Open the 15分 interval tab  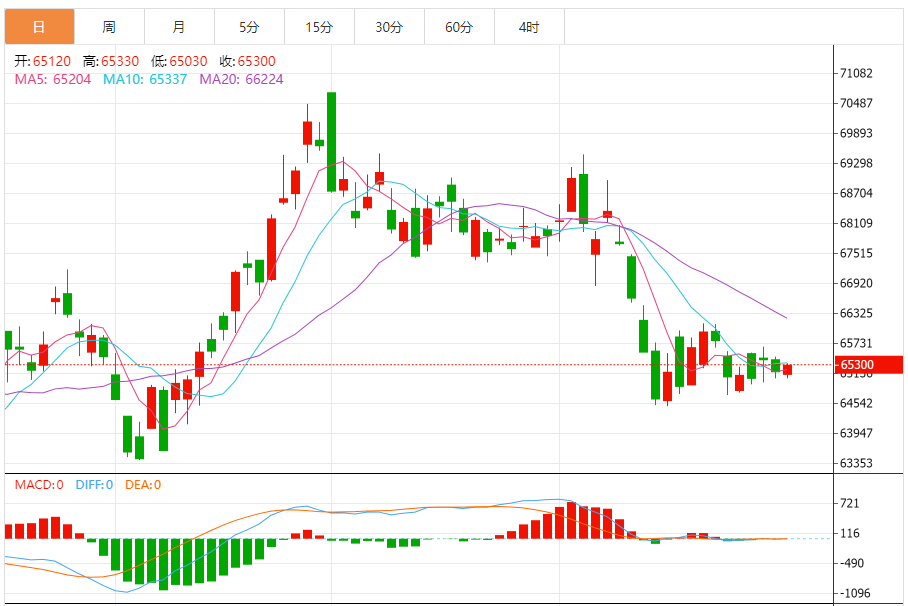coord(319,27)
